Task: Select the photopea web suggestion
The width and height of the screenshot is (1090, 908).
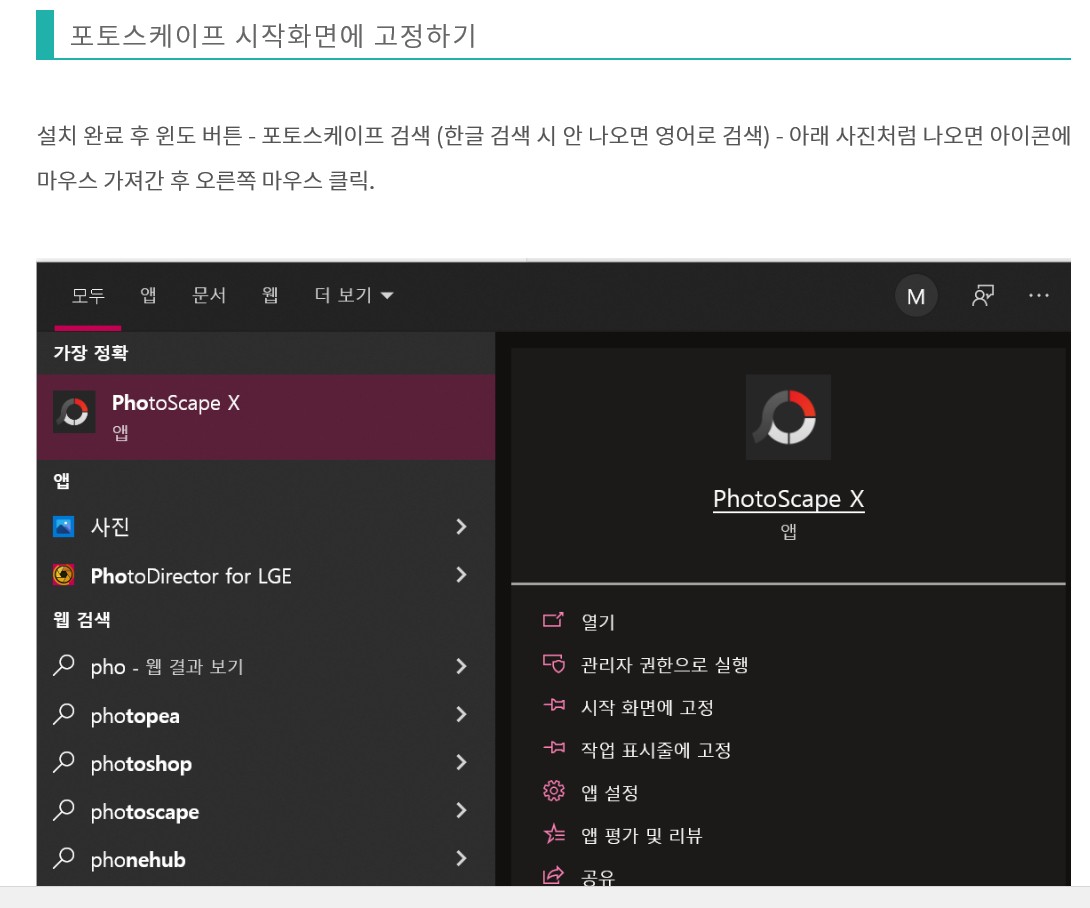Action: (x=266, y=715)
